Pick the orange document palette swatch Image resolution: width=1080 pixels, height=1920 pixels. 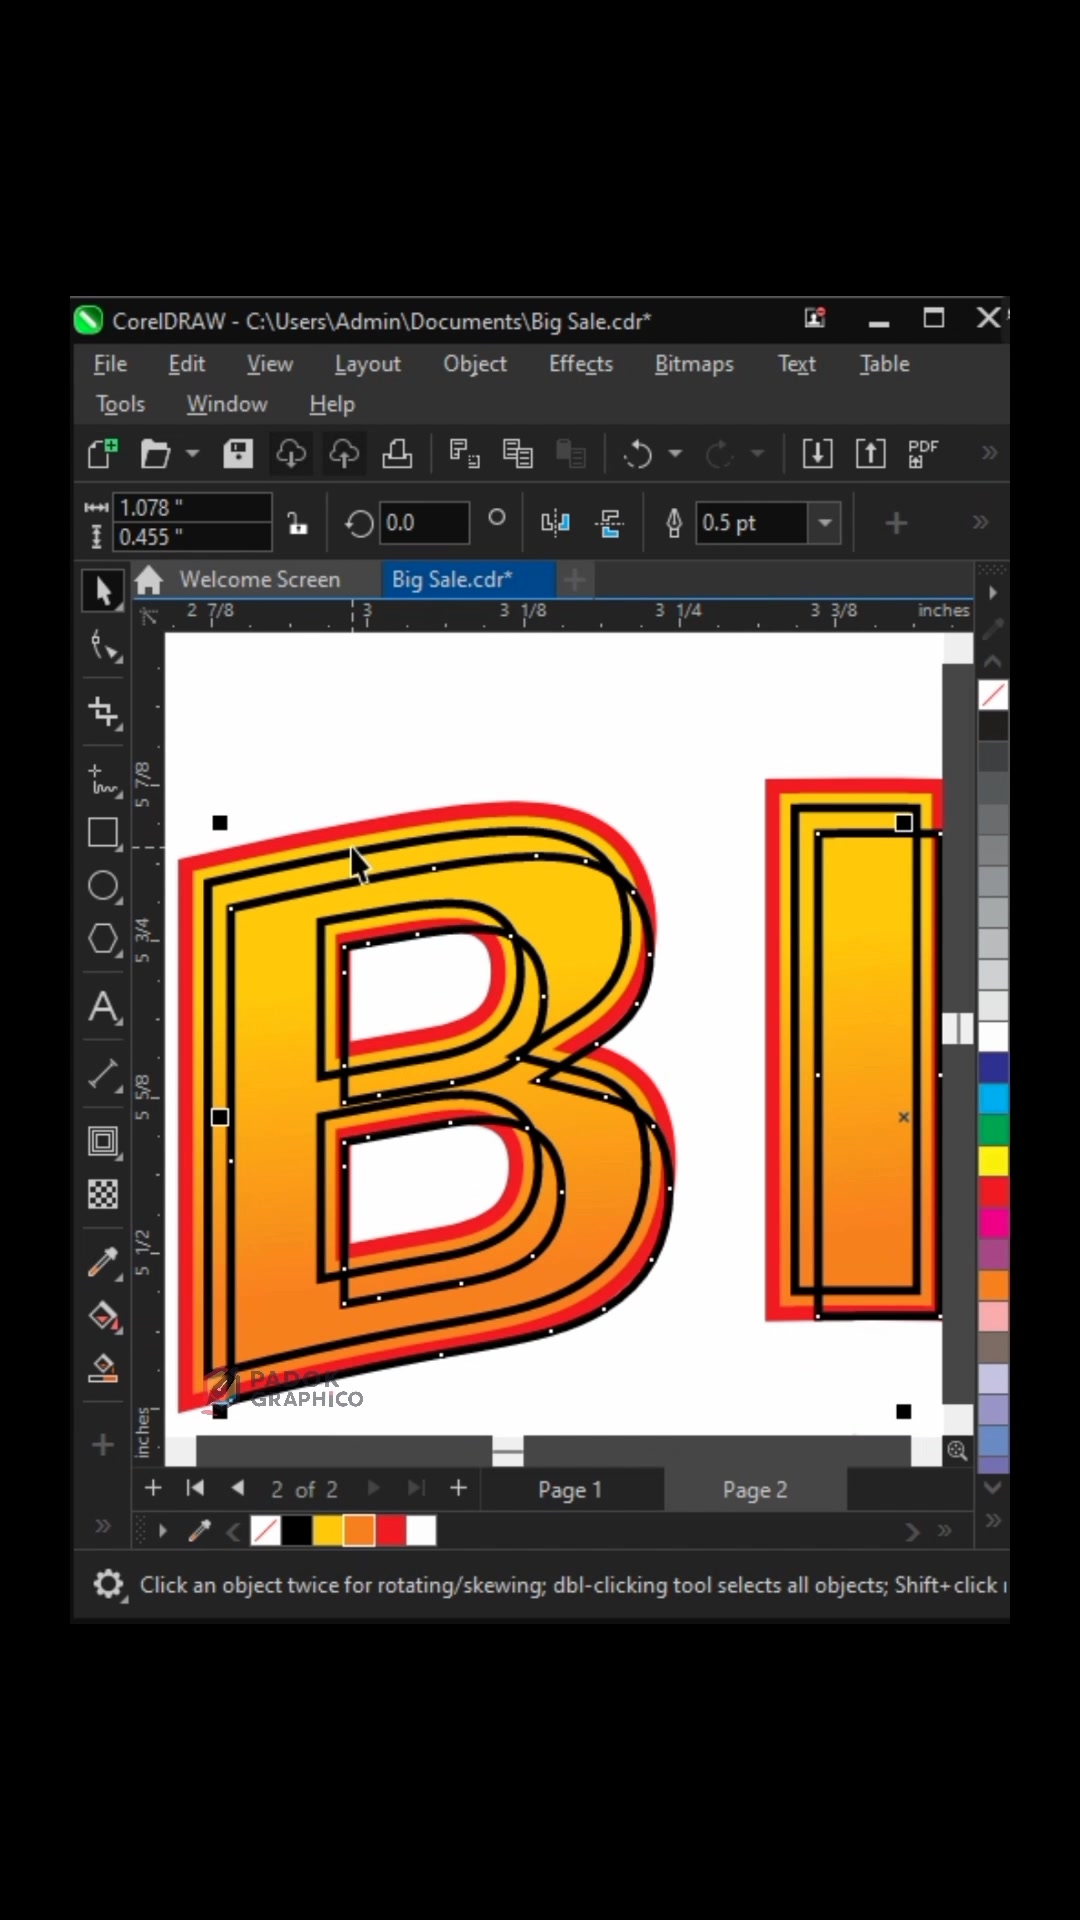[x=358, y=1530]
